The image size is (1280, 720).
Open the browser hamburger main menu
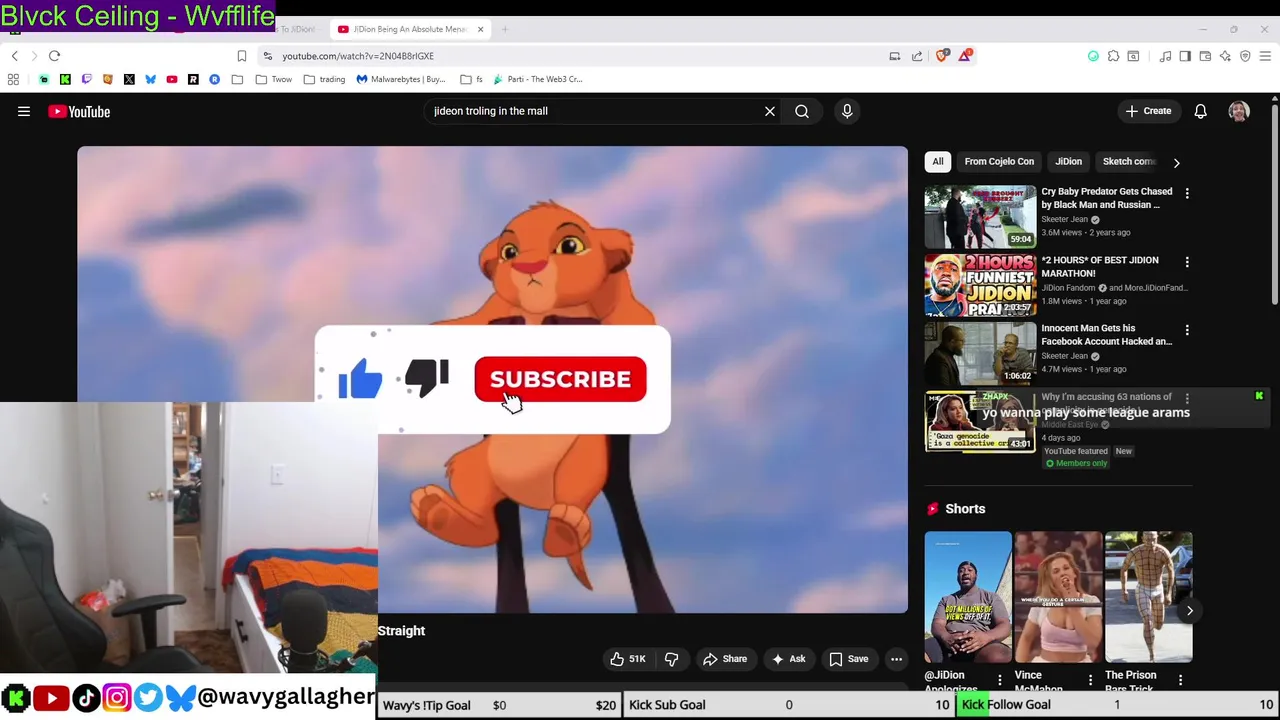[1265, 56]
